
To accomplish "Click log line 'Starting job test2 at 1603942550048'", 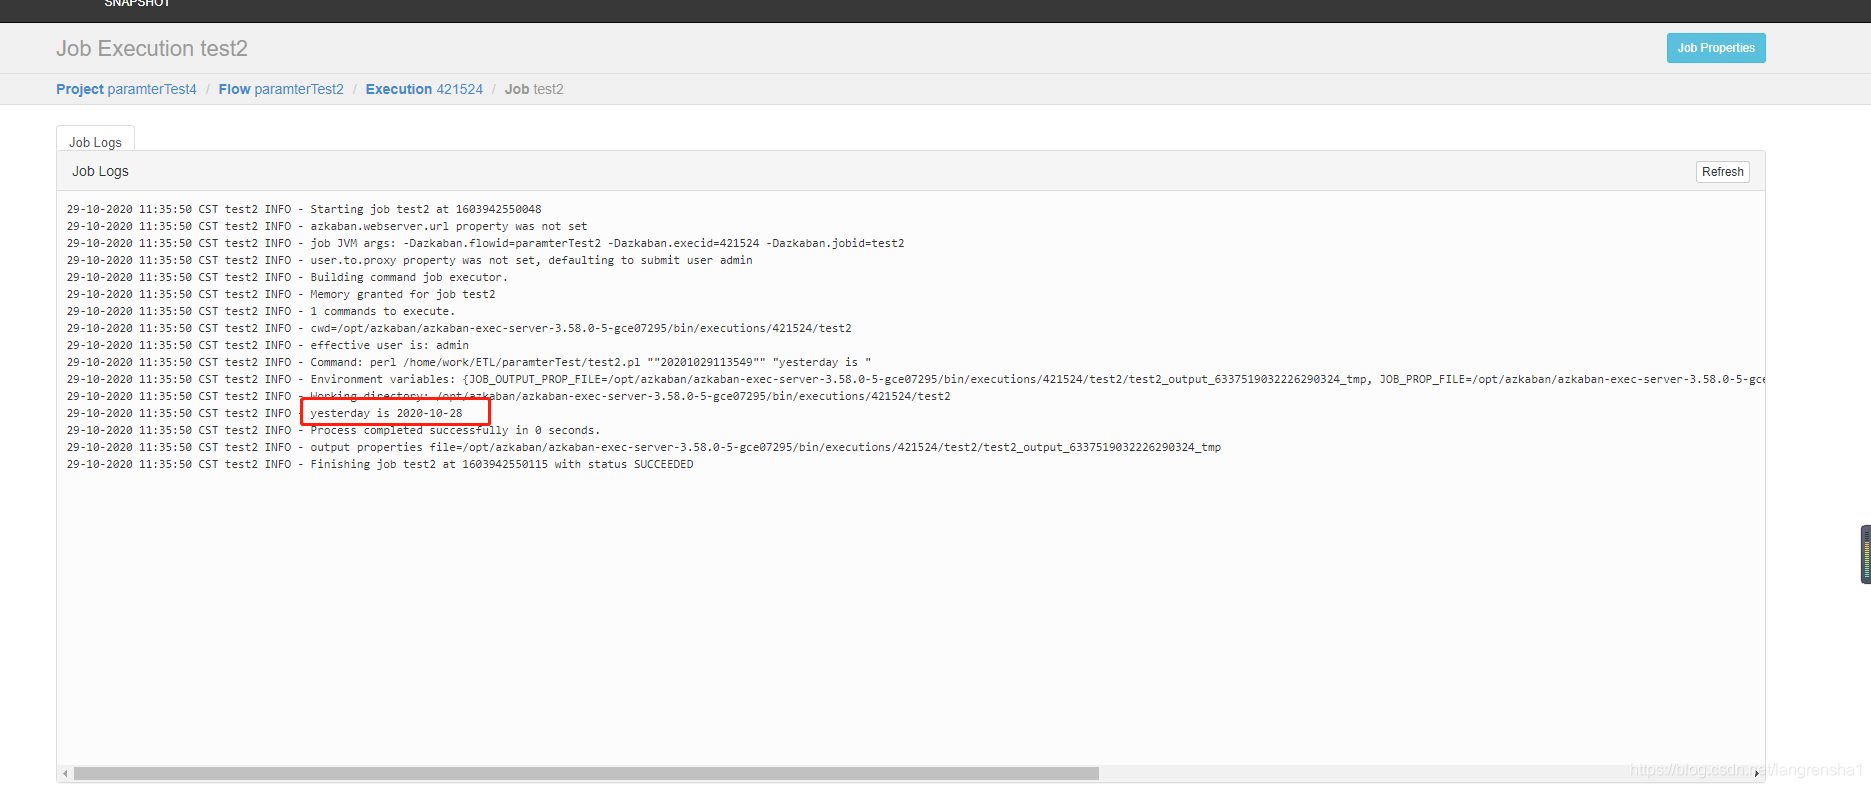I will tap(304, 210).
